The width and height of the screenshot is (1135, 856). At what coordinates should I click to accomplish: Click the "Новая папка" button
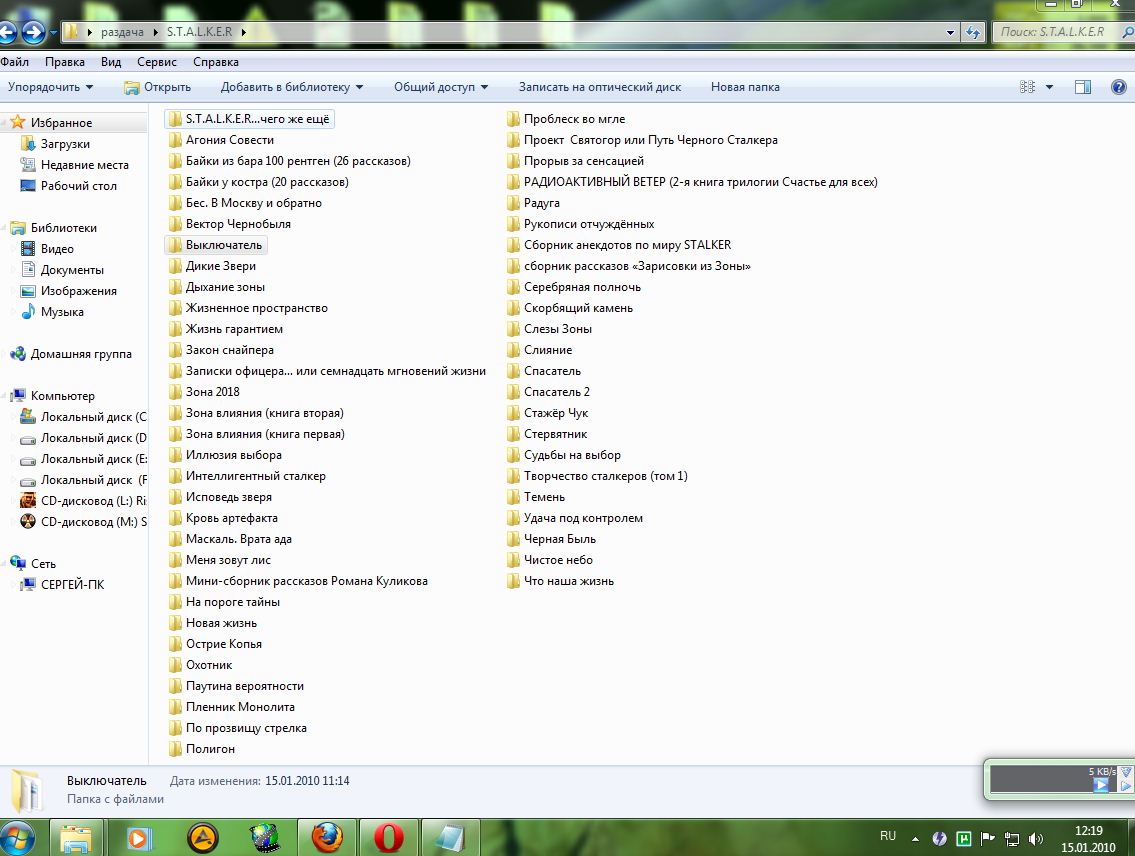pyautogui.click(x=745, y=87)
